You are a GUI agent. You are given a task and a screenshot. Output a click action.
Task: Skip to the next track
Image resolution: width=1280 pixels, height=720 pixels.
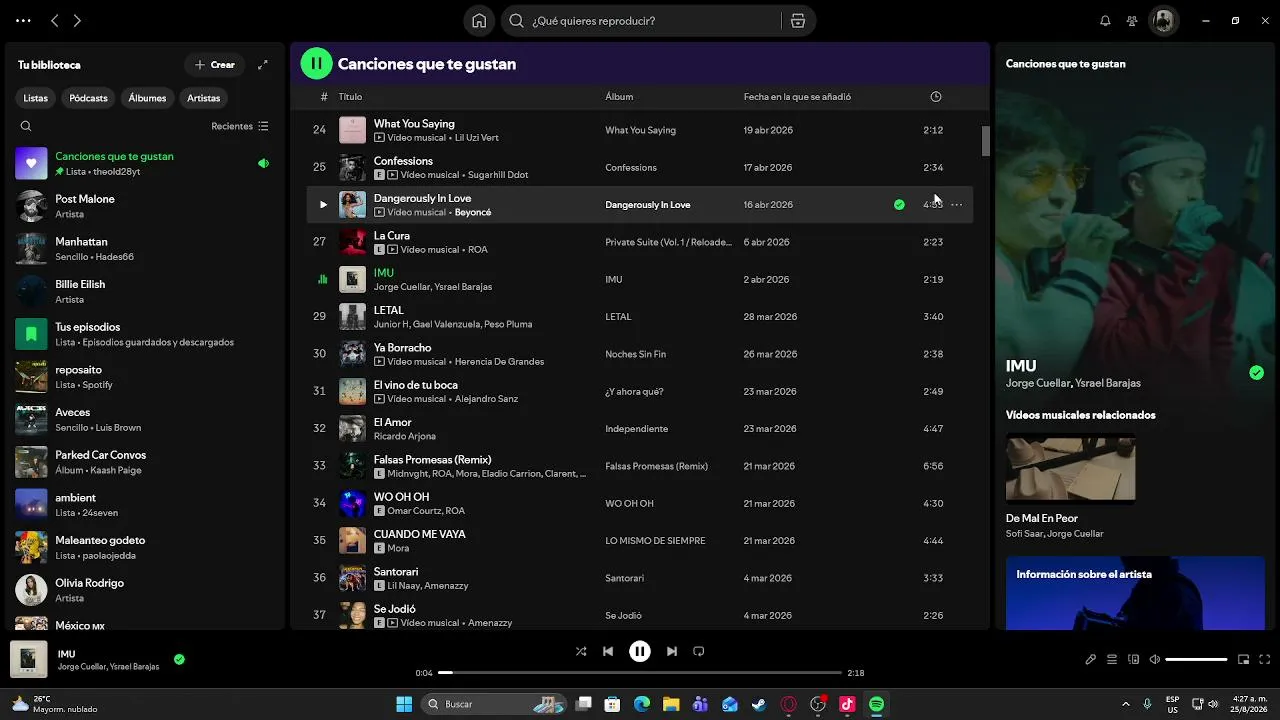(x=672, y=651)
